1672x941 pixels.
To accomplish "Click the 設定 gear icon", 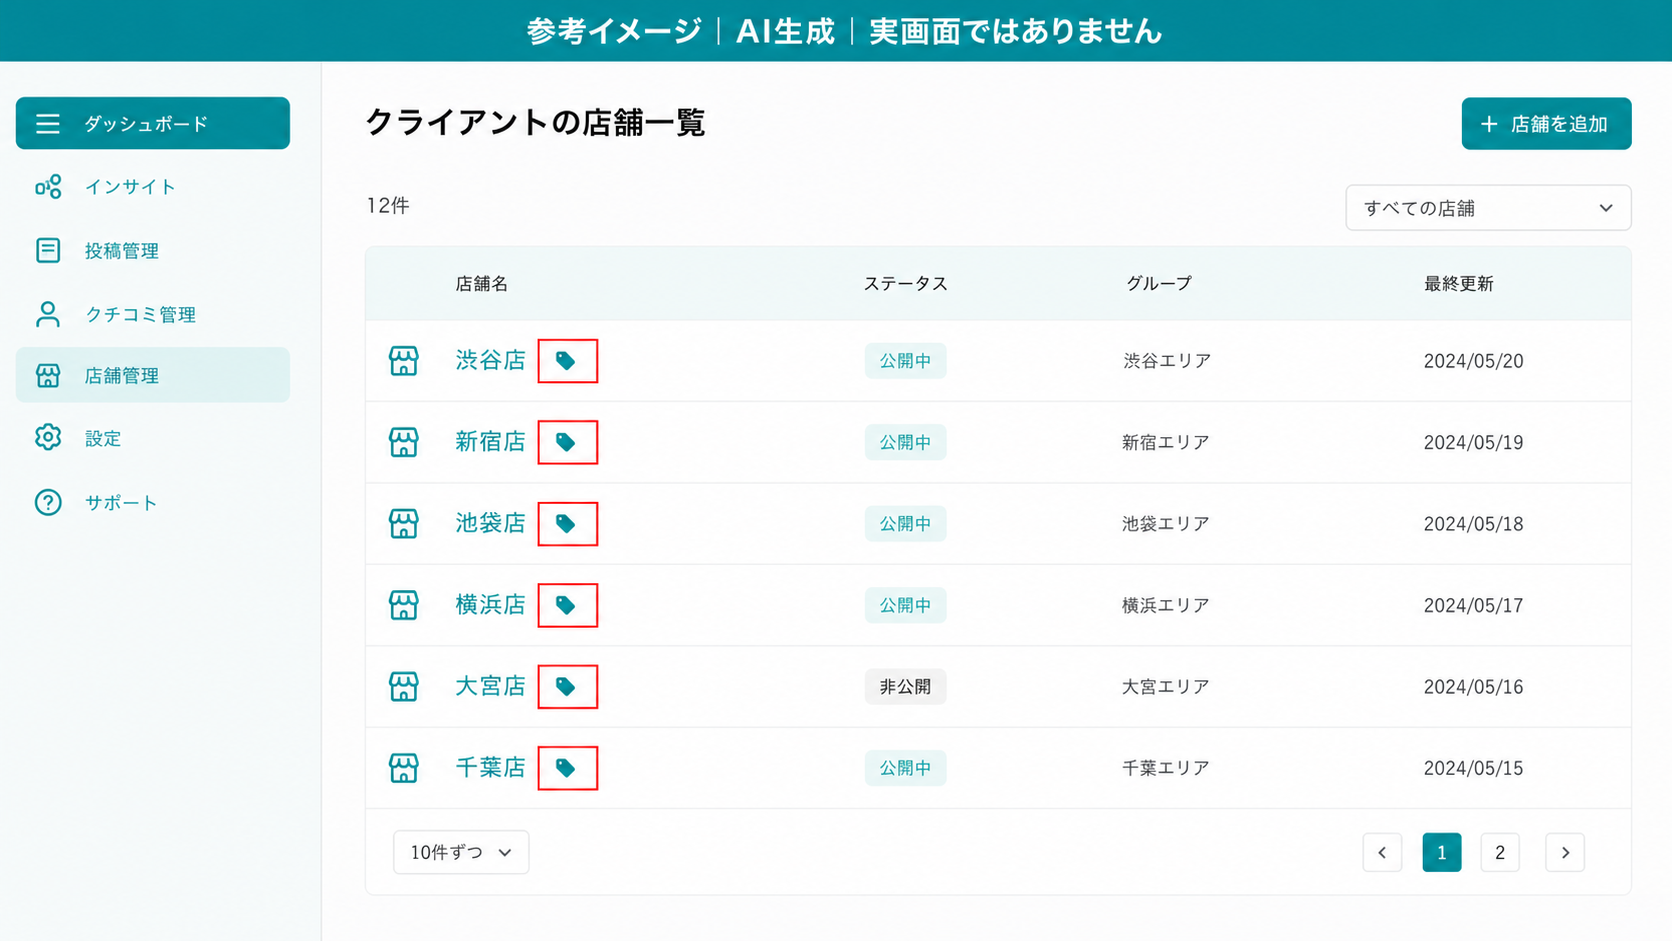I will pyautogui.click(x=48, y=437).
